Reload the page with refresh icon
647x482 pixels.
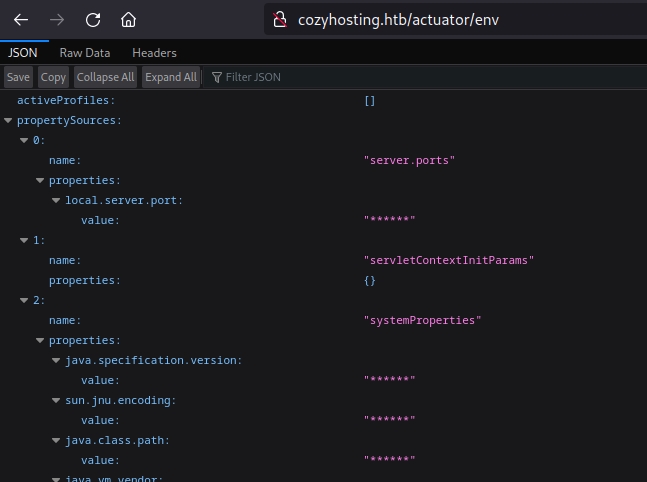93,19
